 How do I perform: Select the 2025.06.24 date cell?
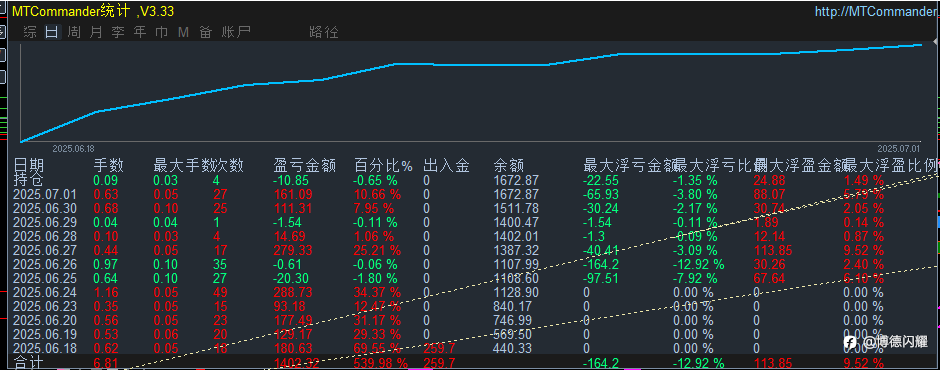(x=45, y=292)
